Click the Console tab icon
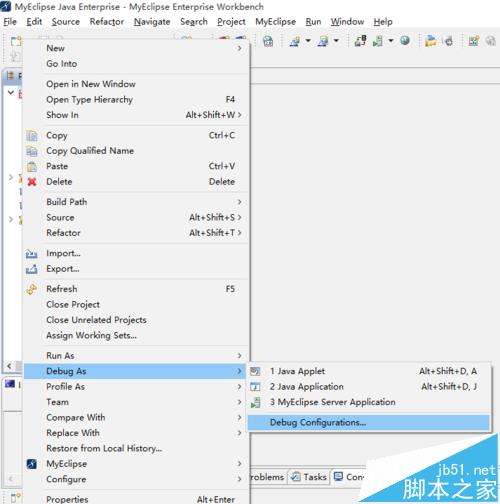Viewport: 500px width, 504px height. tap(338, 477)
